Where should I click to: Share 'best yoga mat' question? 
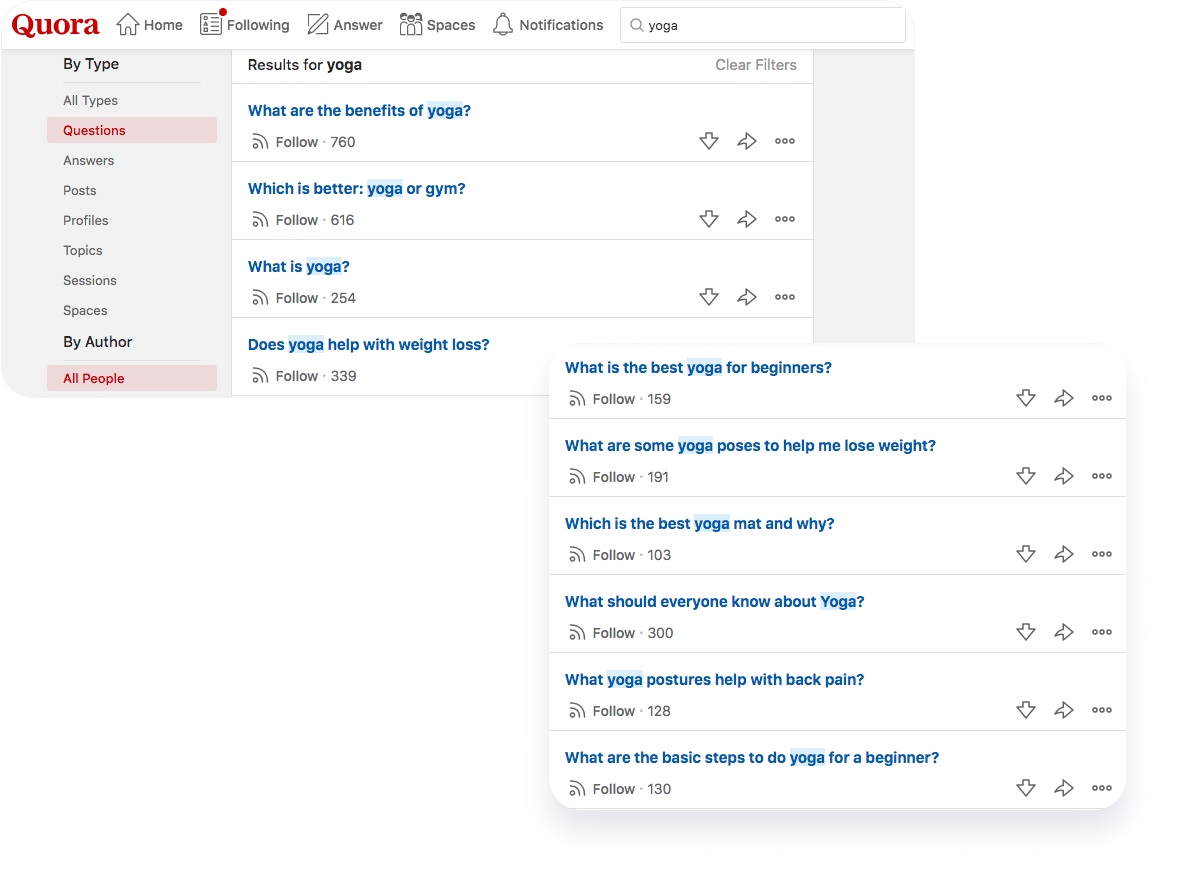click(x=1064, y=554)
